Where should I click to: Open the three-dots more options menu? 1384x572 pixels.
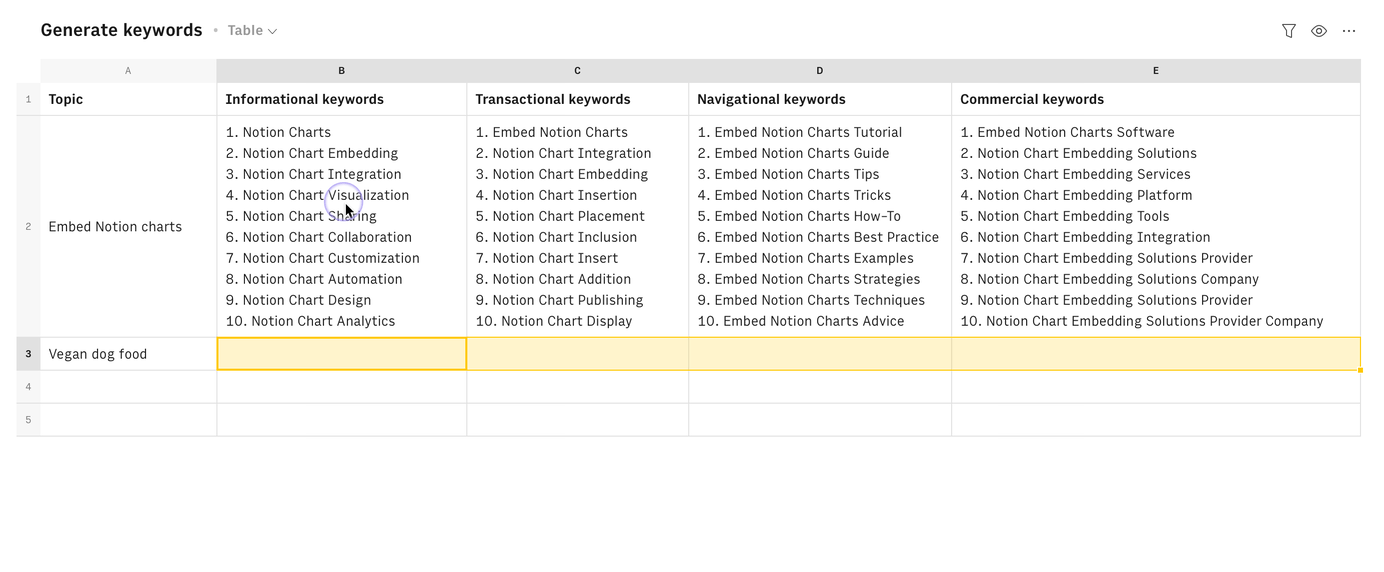tap(1349, 31)
